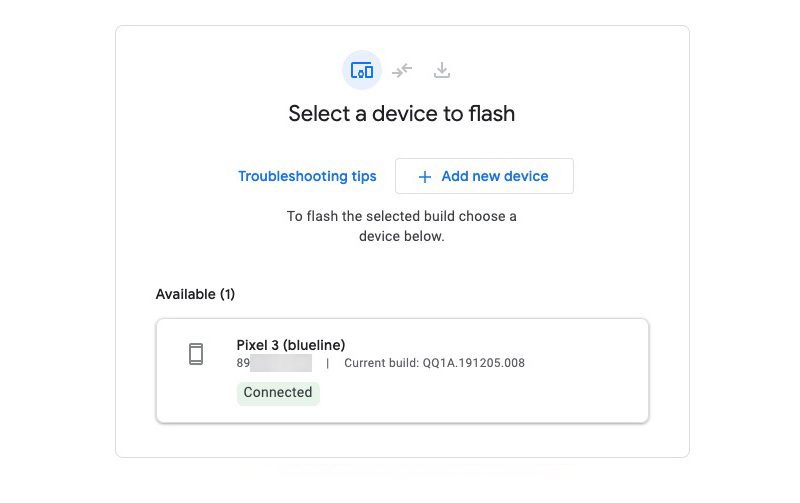Click the Select a device to flash heading

pos(402,114)
